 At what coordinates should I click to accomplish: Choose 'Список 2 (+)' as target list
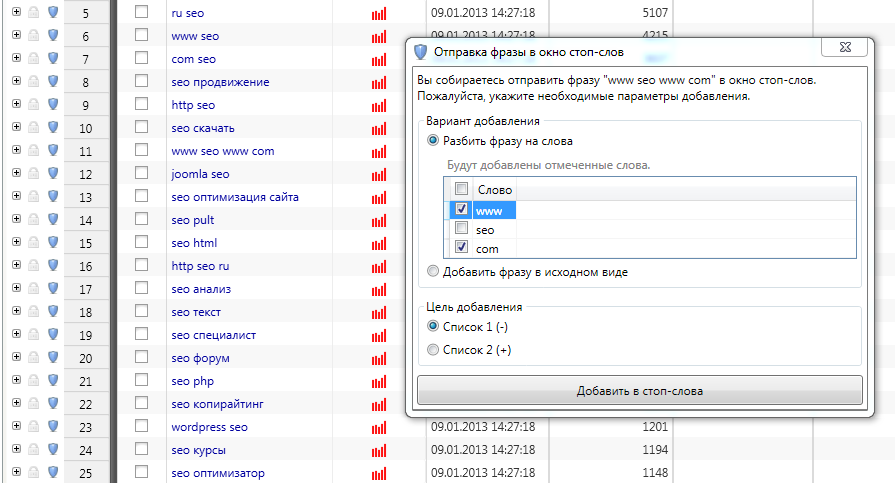click(432, 350)
